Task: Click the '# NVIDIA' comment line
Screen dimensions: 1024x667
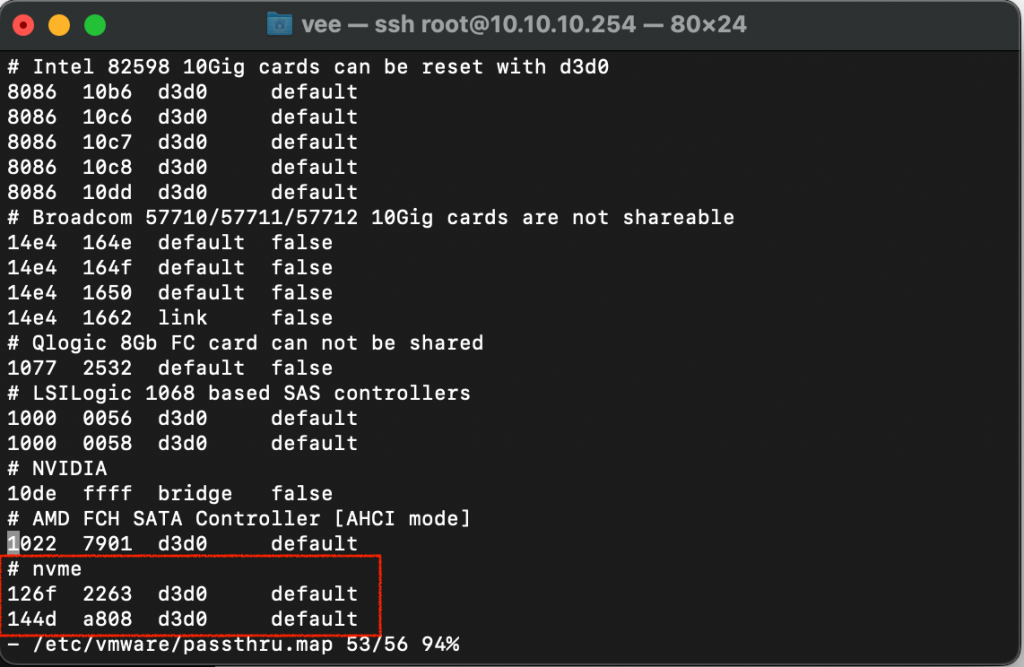Action: point(57,468)
